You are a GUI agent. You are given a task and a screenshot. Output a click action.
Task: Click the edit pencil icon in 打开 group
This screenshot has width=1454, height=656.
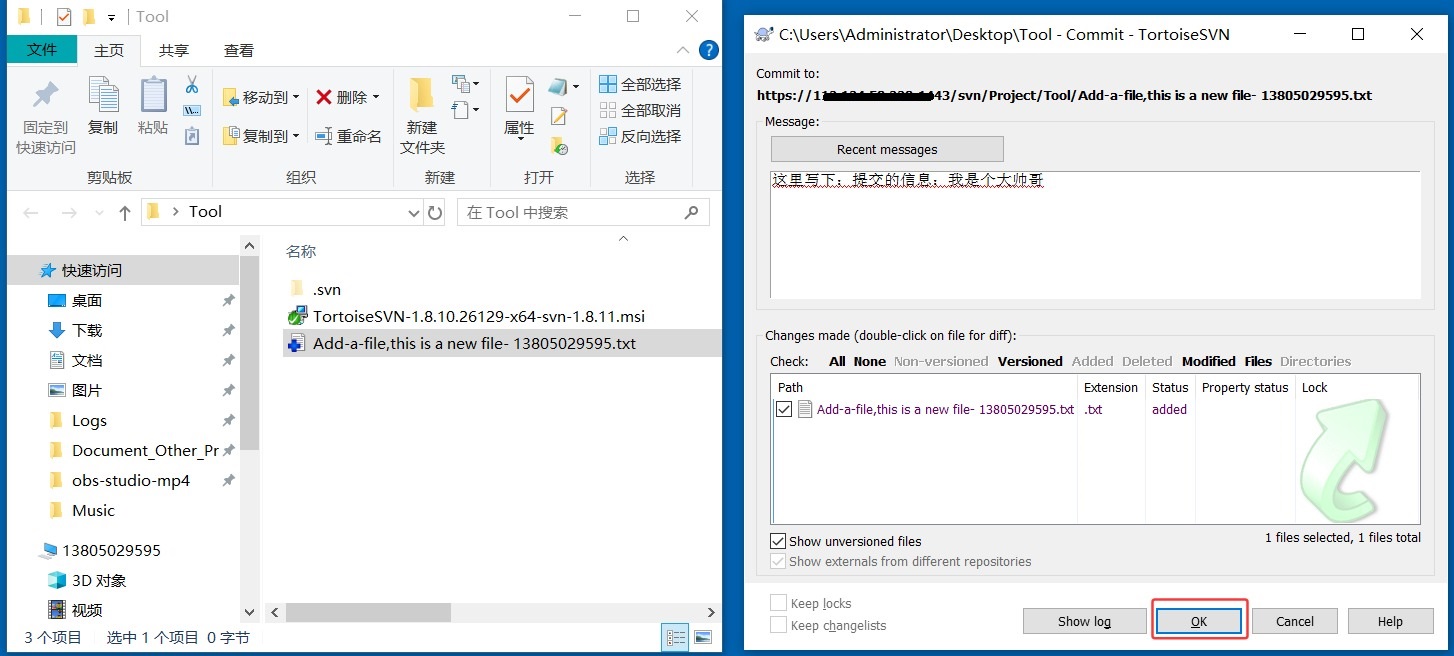(x=559, y=116)
